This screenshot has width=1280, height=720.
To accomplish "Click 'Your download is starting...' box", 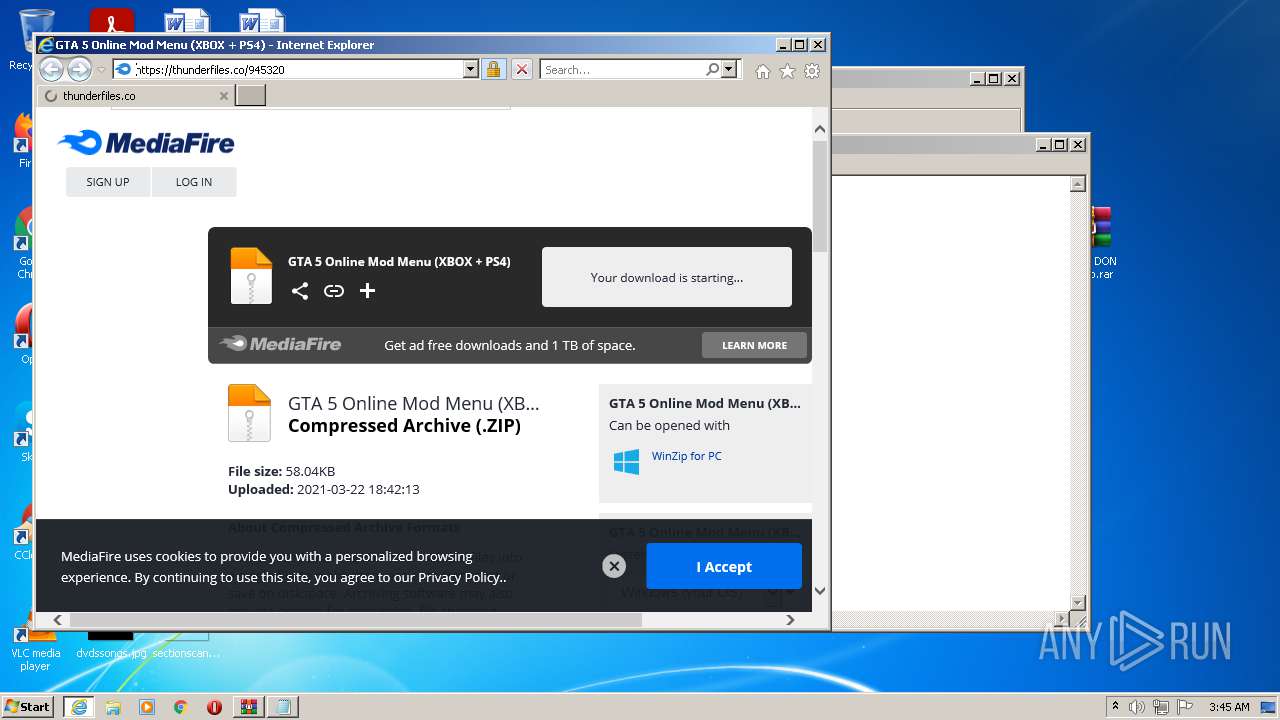I will pyautogui.click(x=667, y=277).
